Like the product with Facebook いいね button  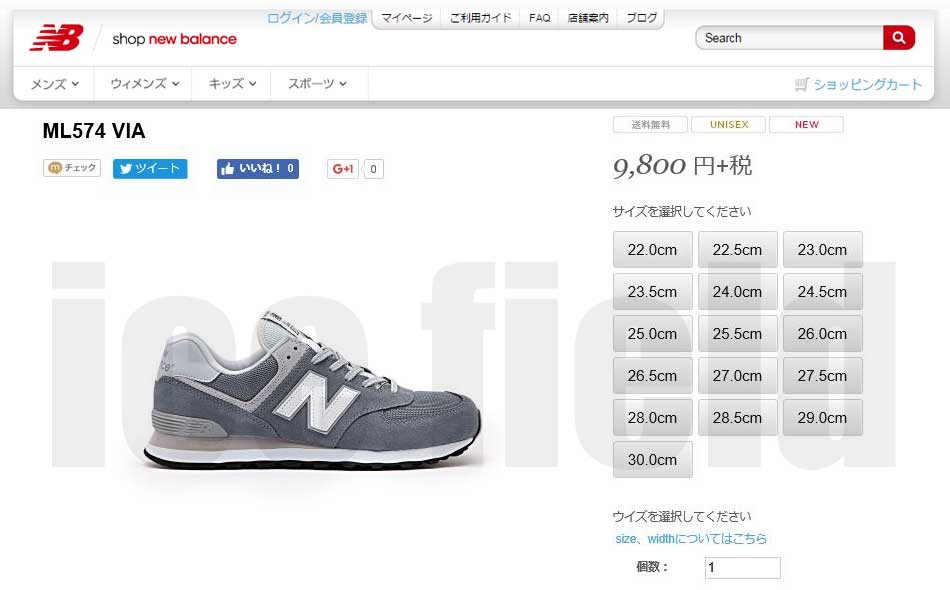point(257,168)
